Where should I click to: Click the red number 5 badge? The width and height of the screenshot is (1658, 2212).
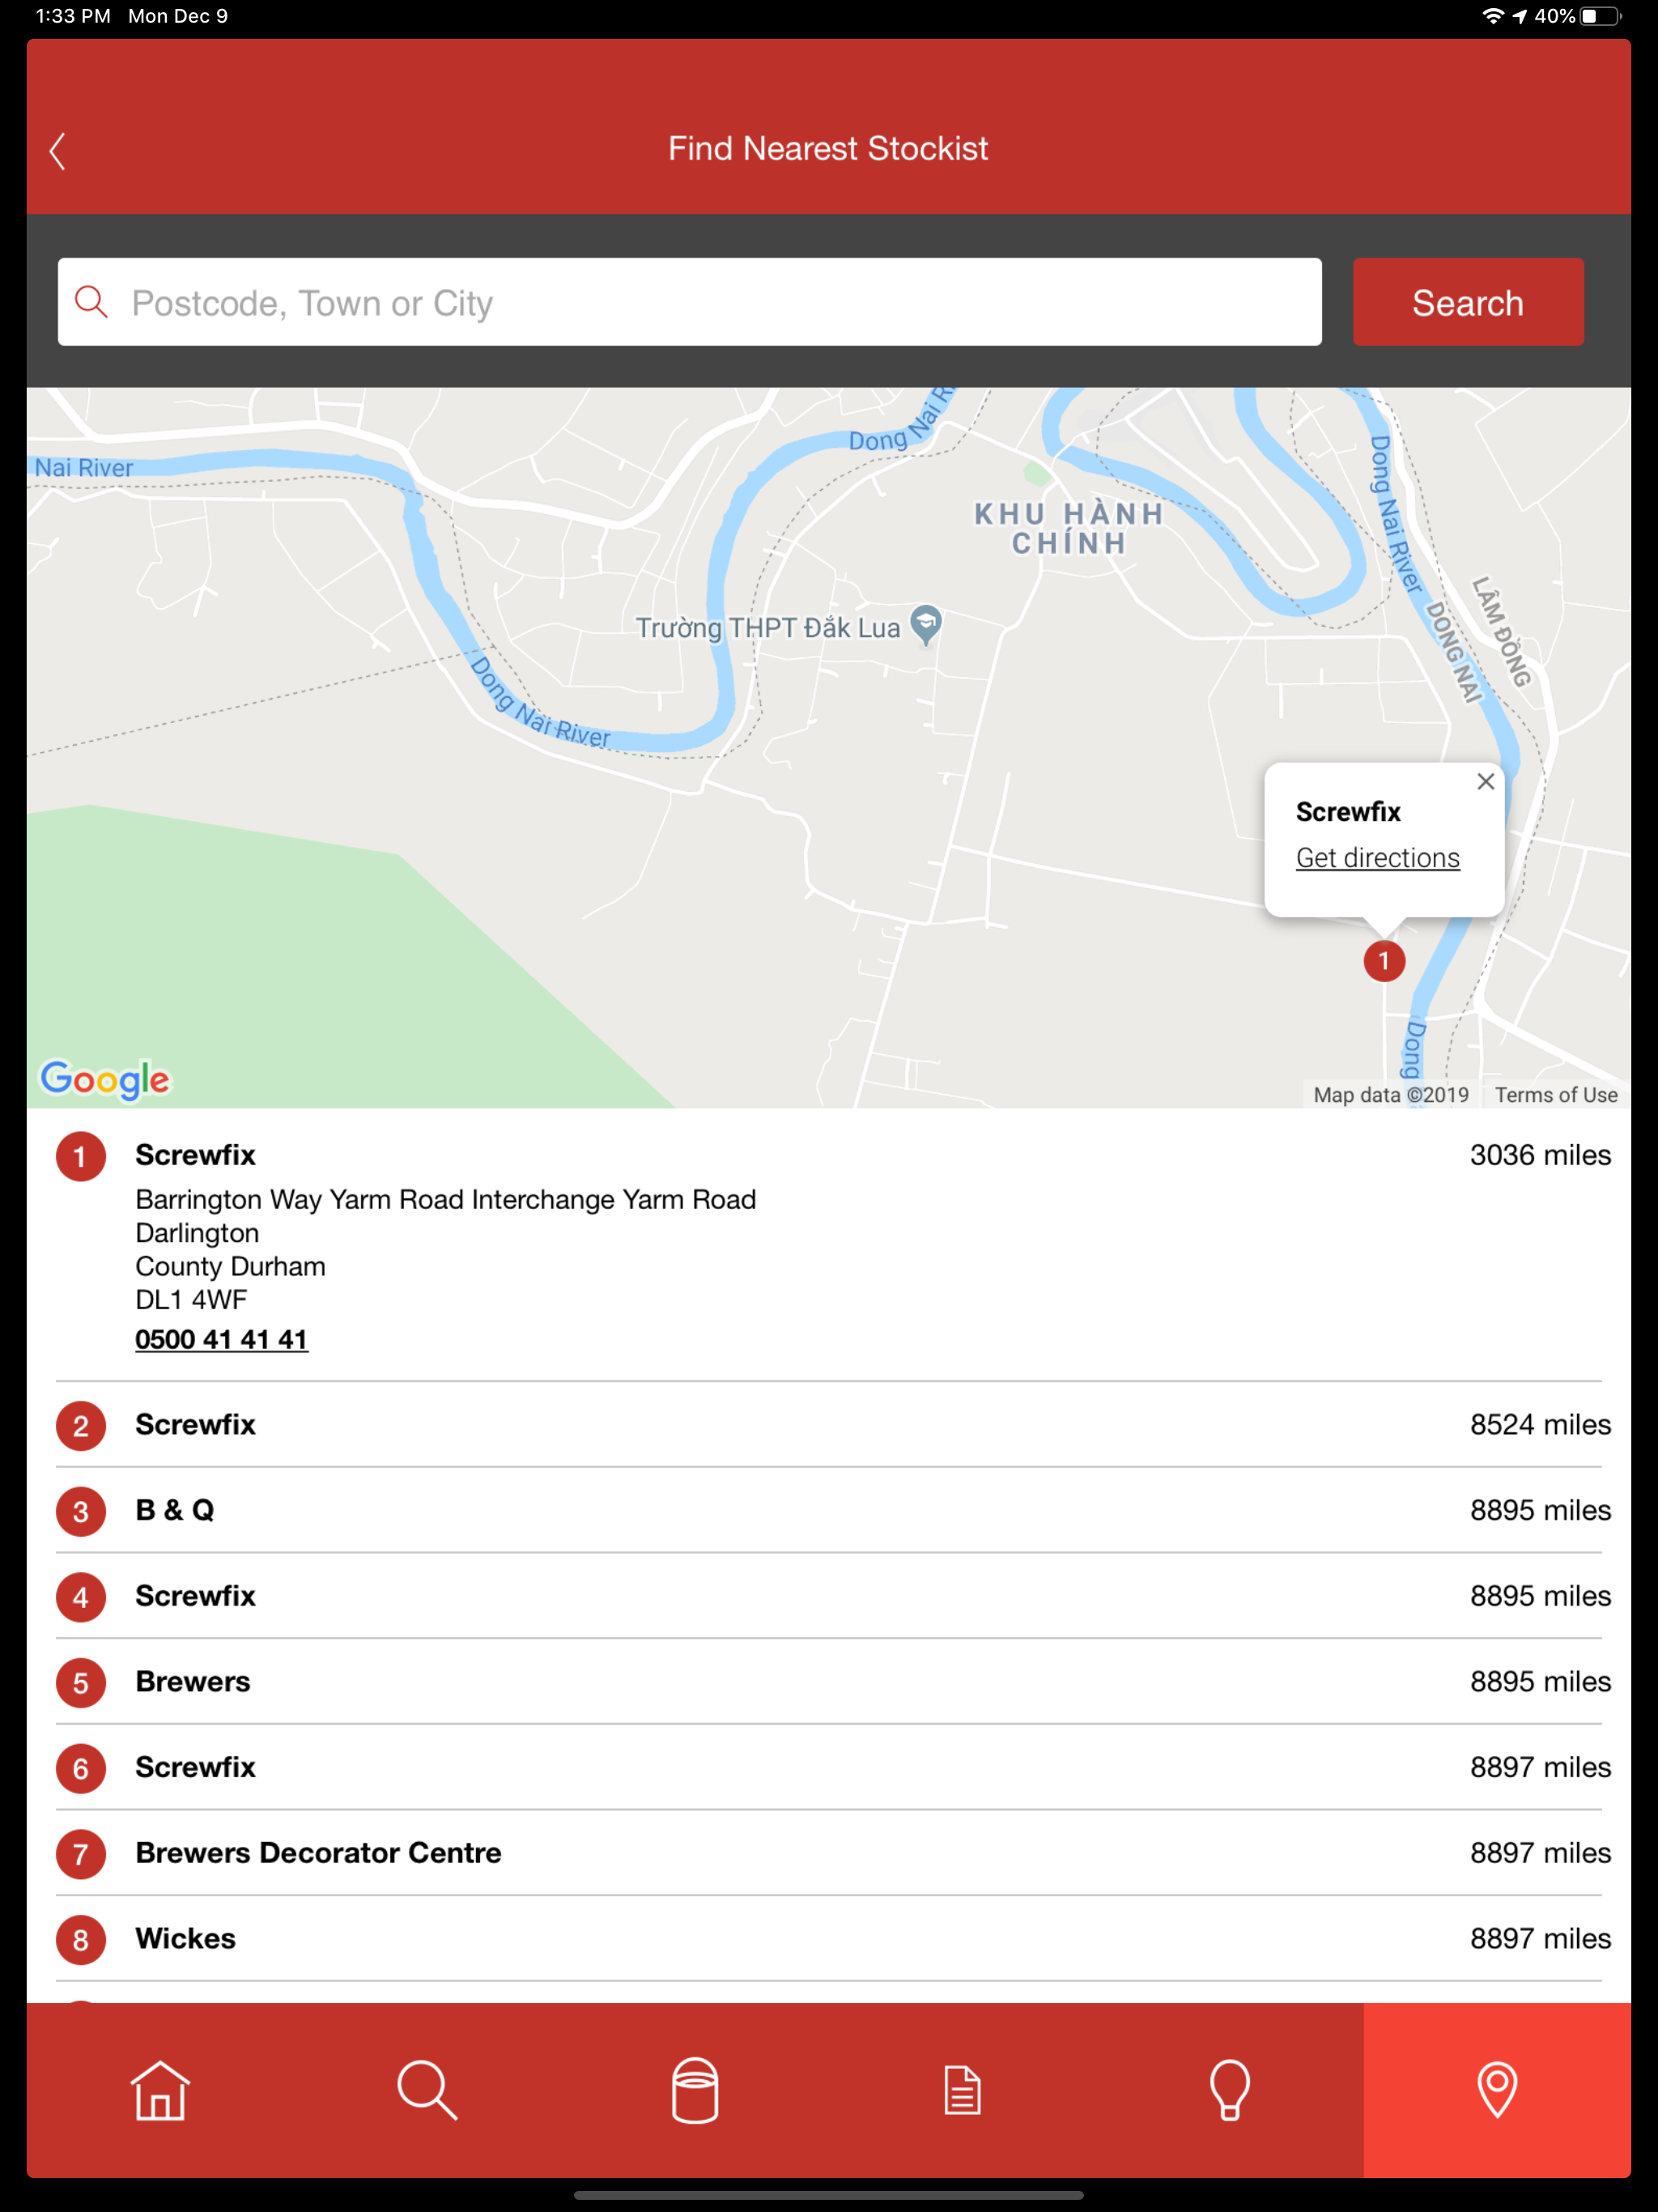point(80,1683)
